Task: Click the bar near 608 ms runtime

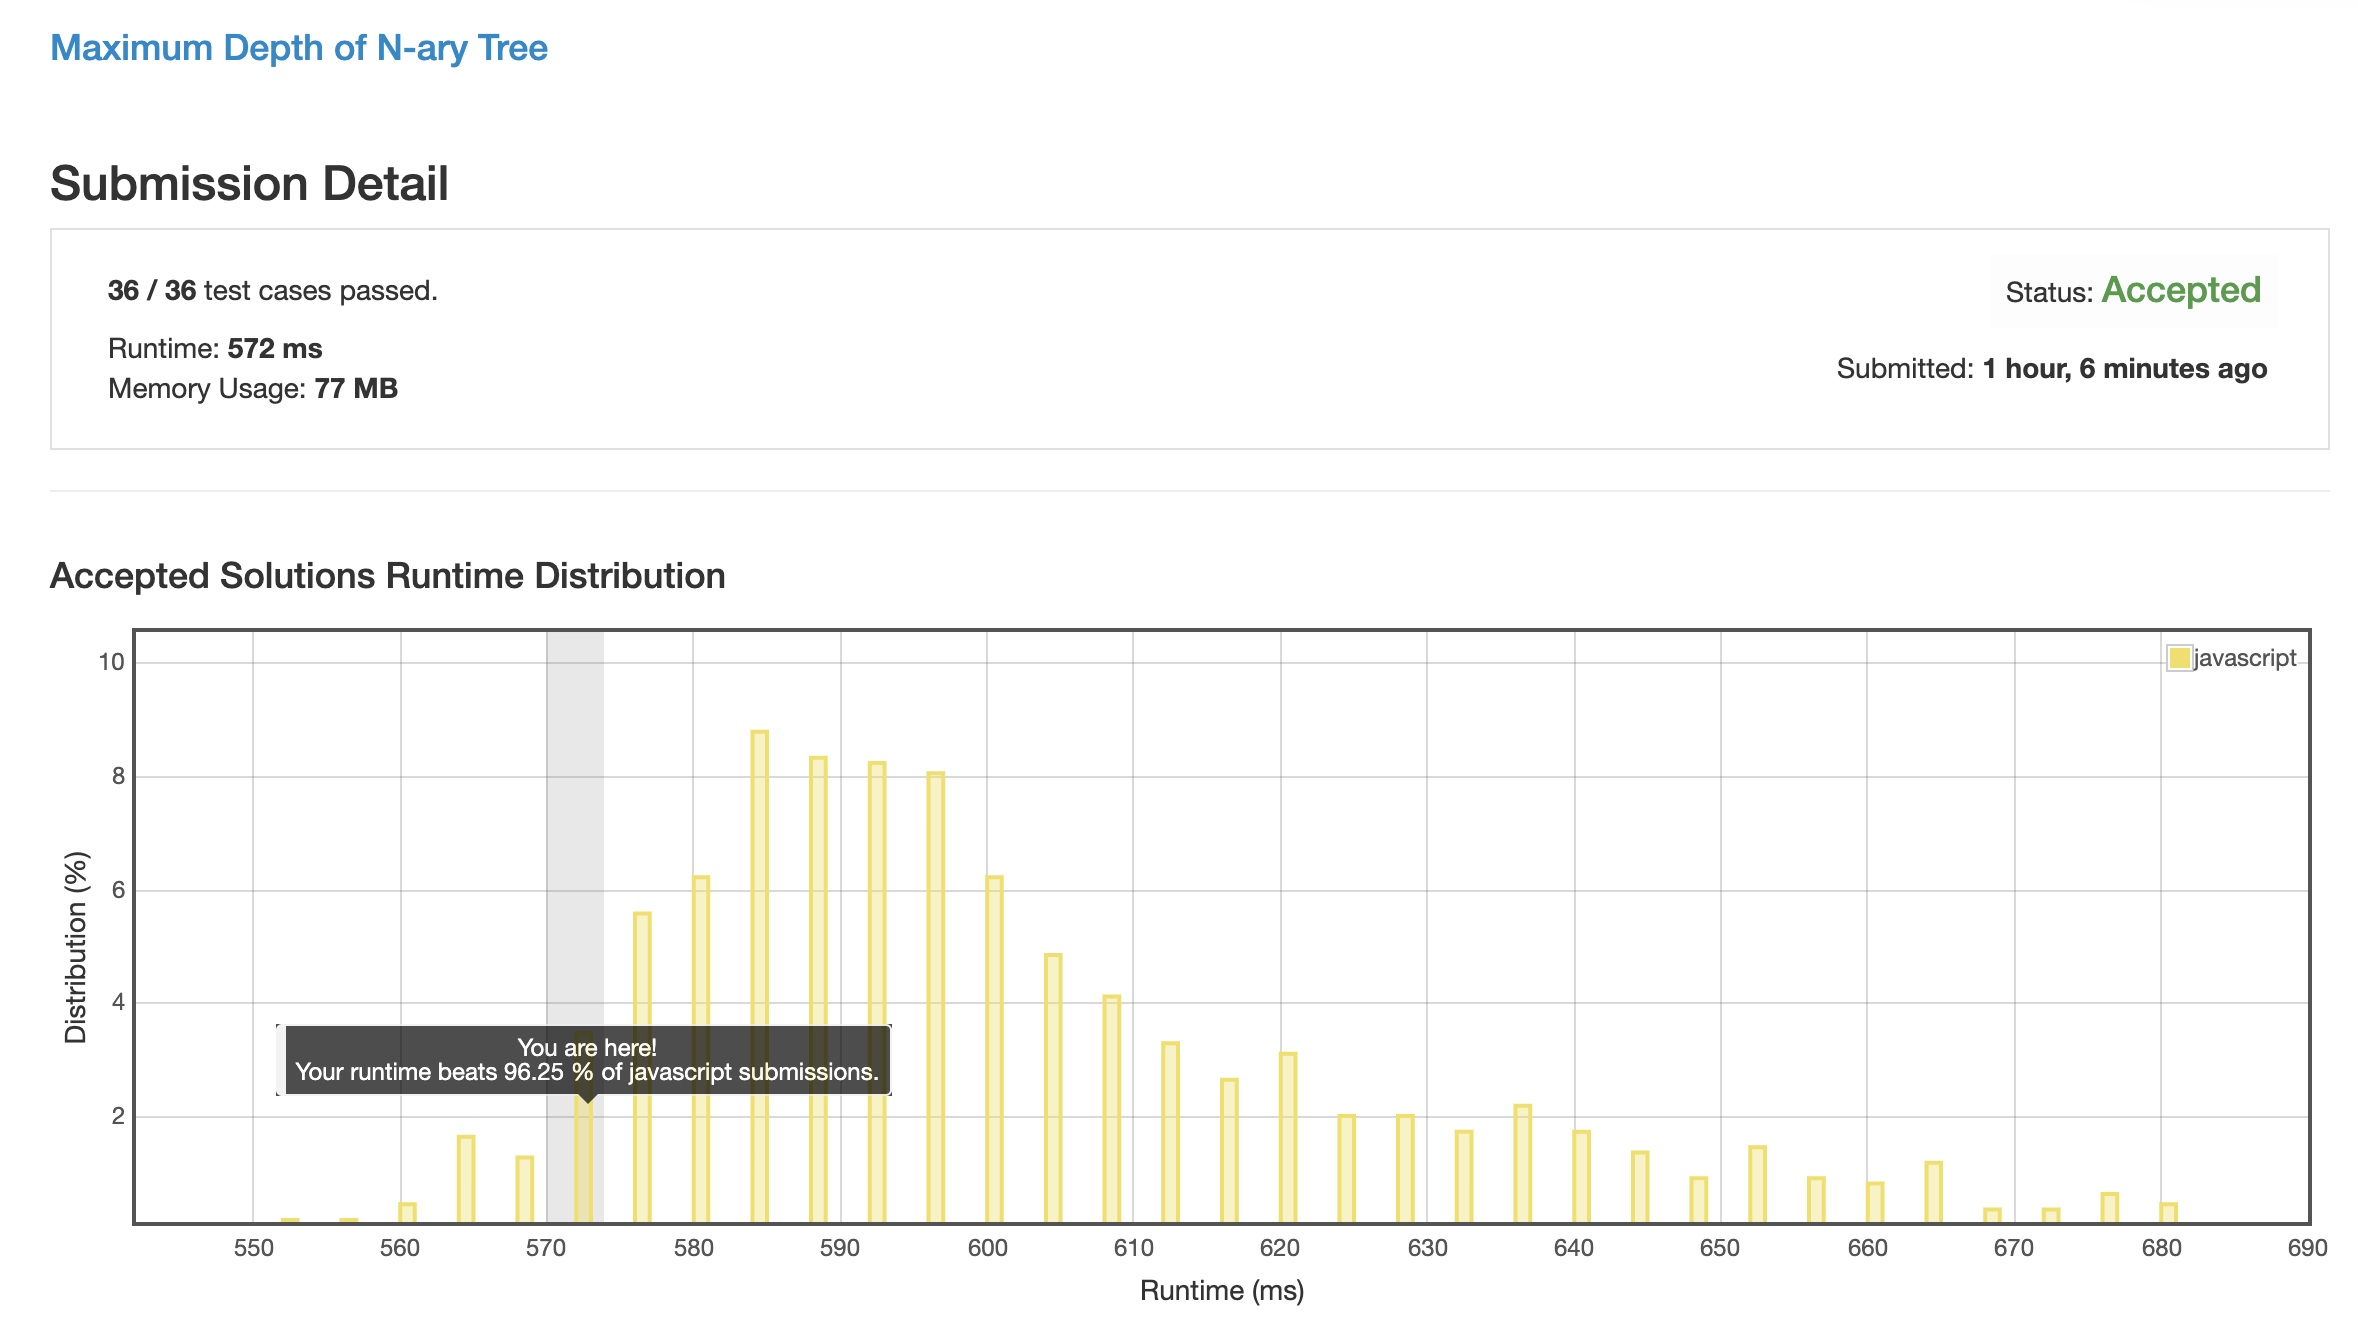Action: coord(1112,1109)
